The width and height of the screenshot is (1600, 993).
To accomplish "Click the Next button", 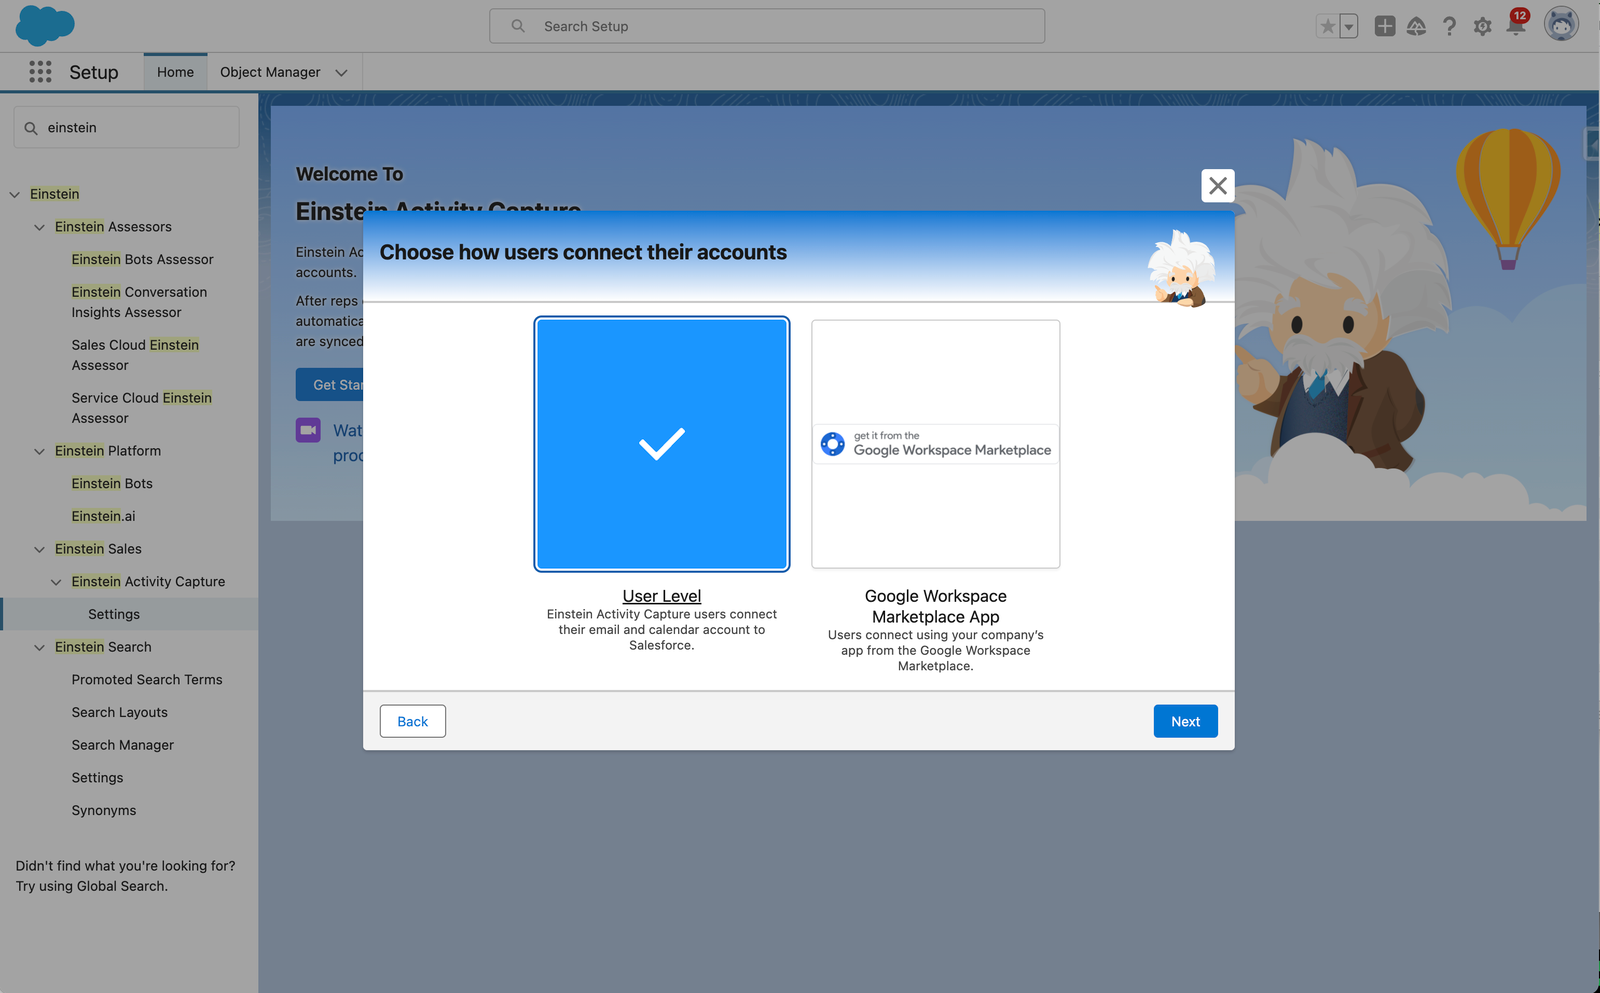I will tap(1185, 722).
